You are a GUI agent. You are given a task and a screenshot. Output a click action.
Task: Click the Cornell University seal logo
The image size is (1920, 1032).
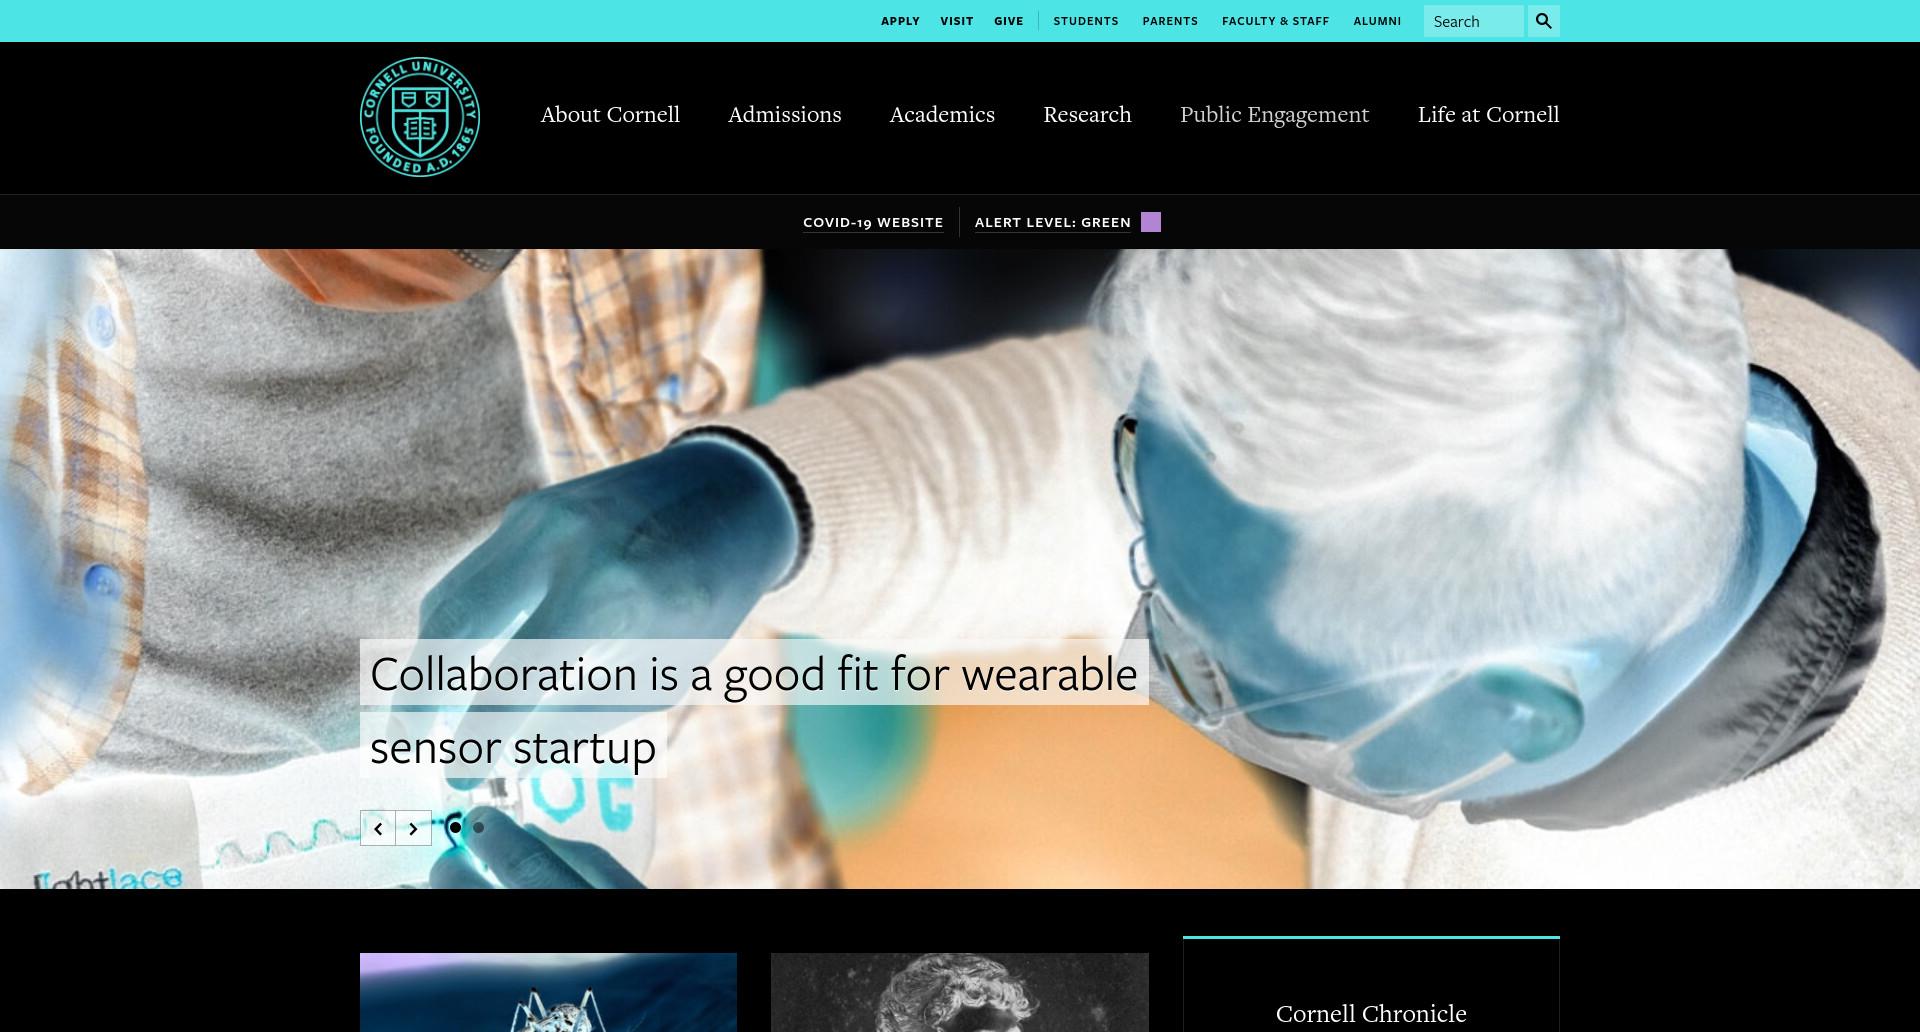point(420,117)
